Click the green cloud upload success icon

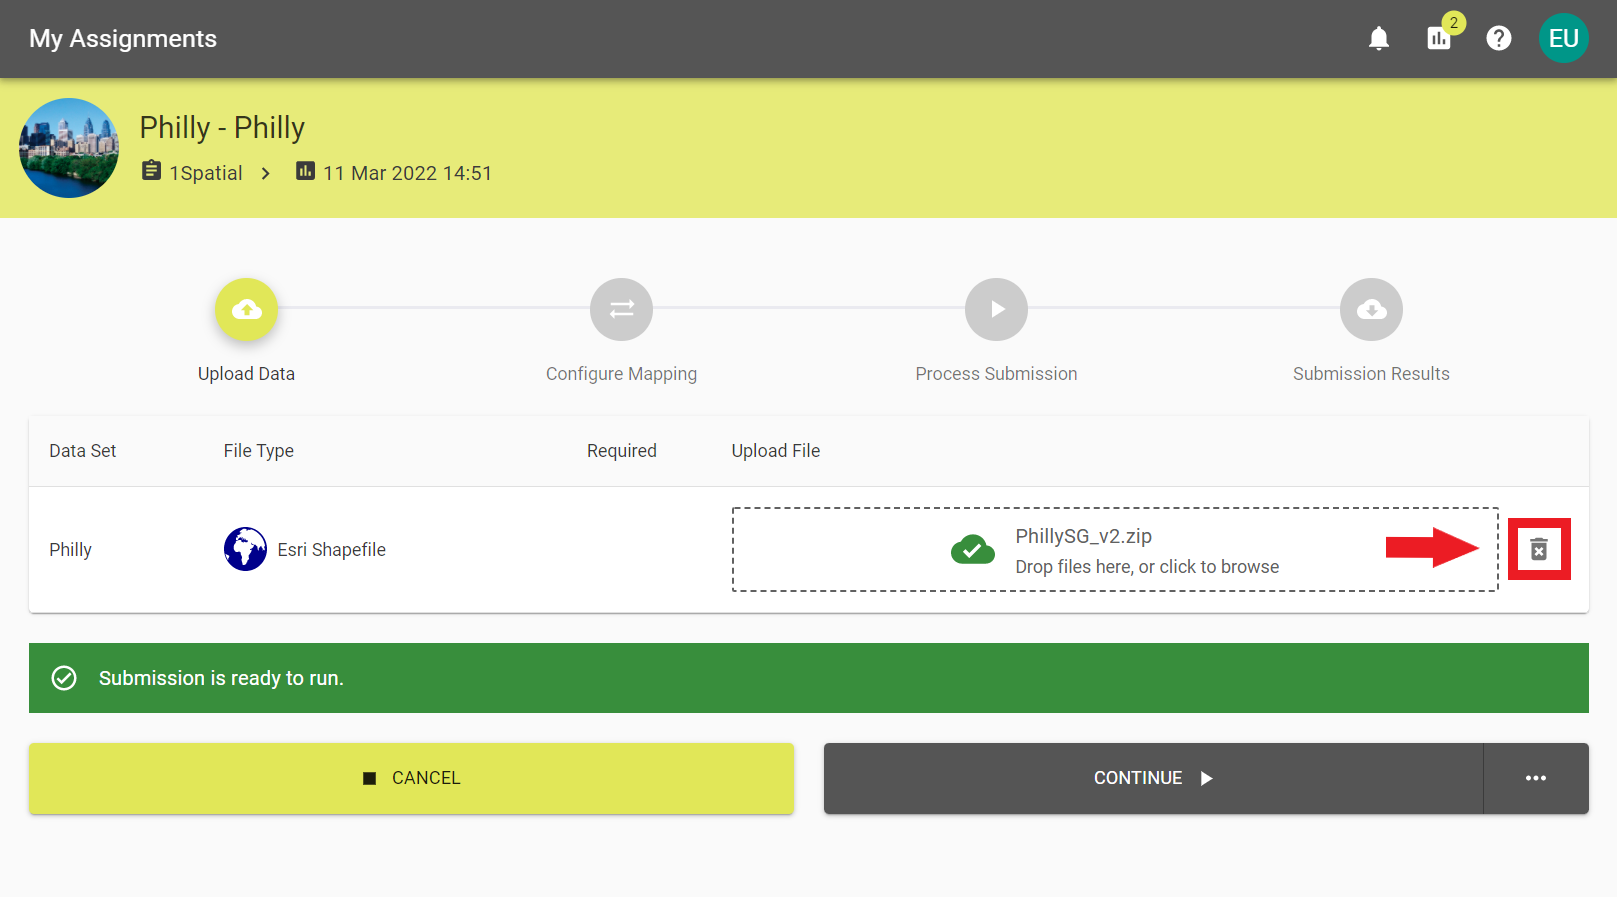pyautogui.click(x=973, y=549)
